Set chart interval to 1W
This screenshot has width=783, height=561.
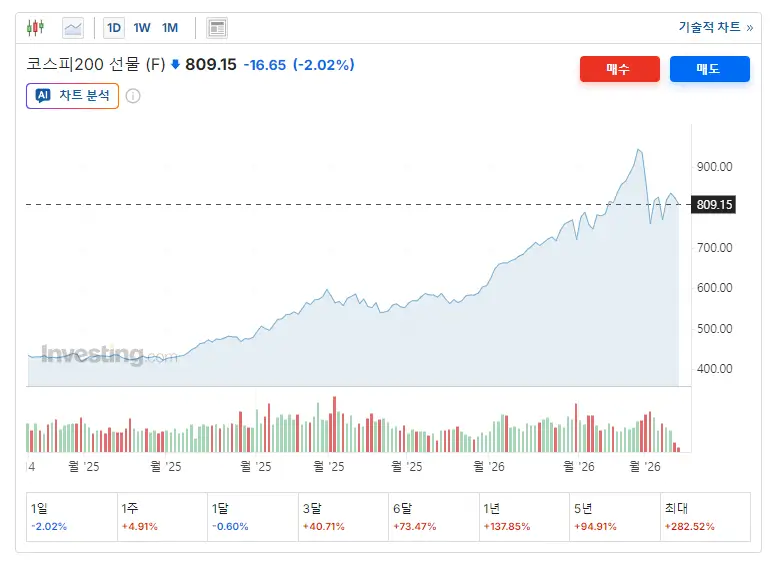coord(142,28)
